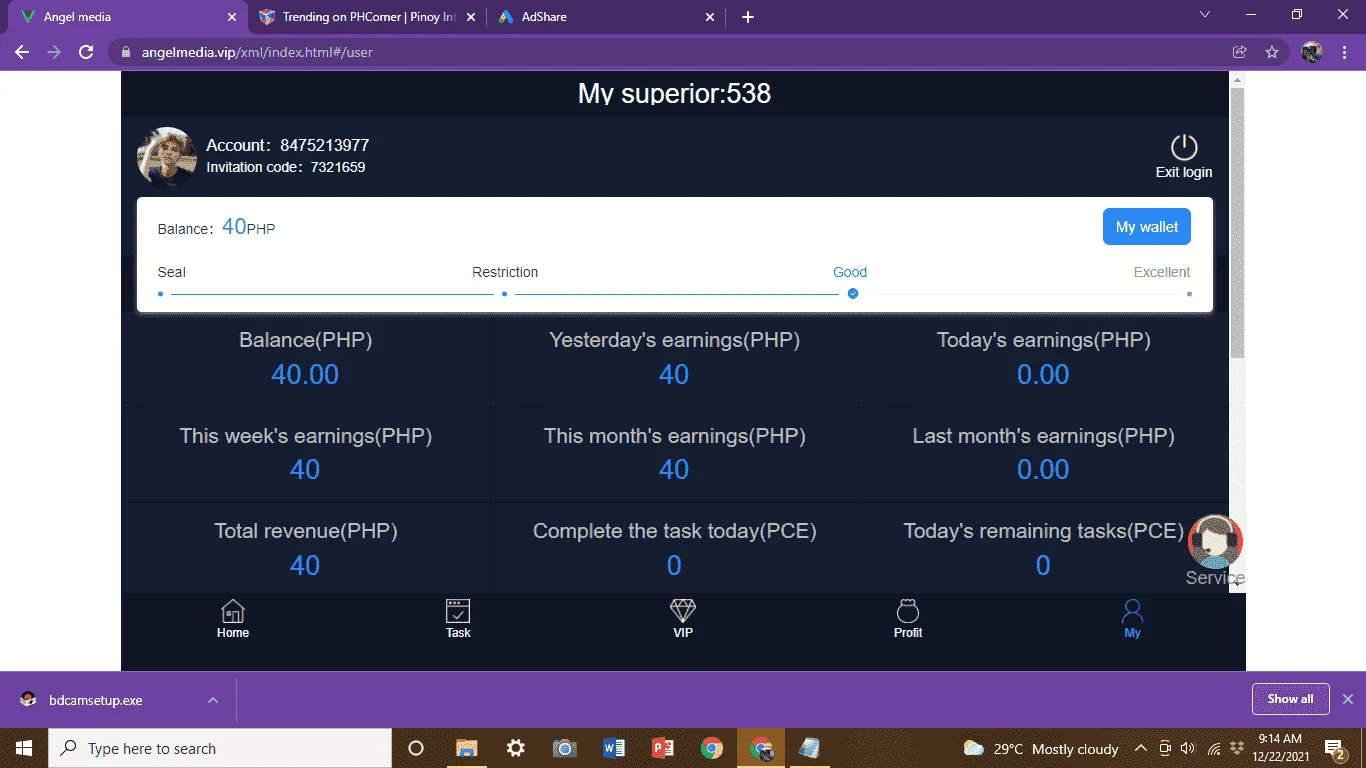1366x768 pixels.
Task: Go back to previous page
Action: [x=22, y=52]
